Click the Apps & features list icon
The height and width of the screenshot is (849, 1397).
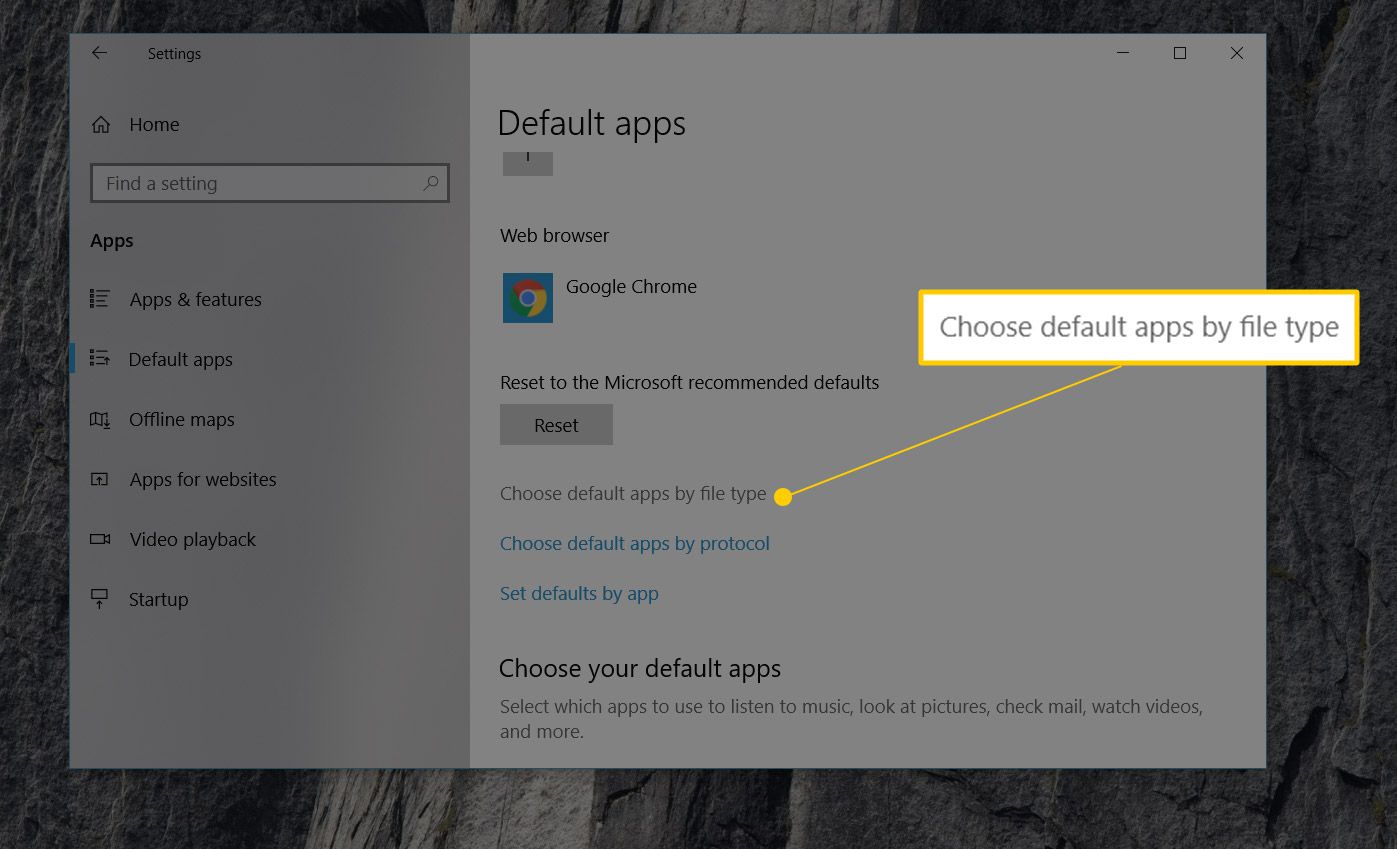tap(99, 298)
